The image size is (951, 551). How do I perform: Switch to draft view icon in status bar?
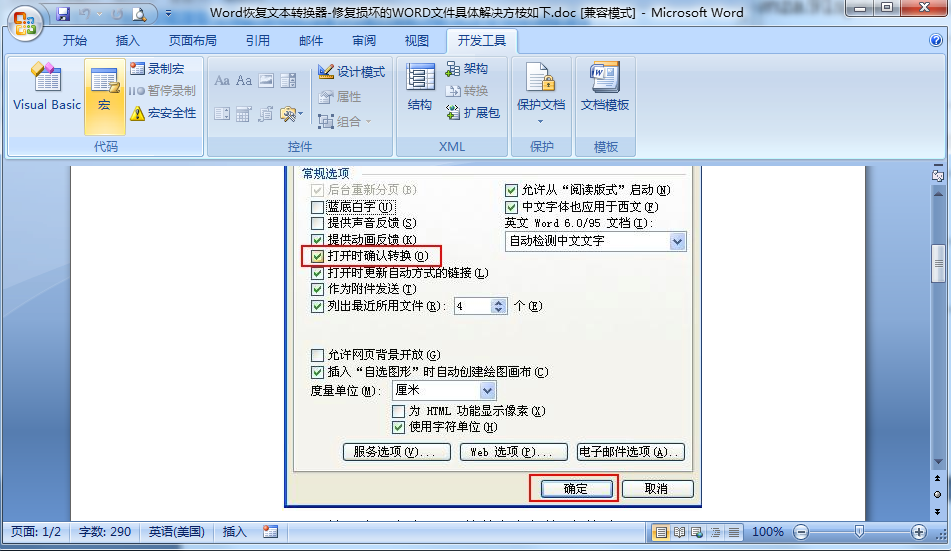pyautogui.click(x=734, y=532)
